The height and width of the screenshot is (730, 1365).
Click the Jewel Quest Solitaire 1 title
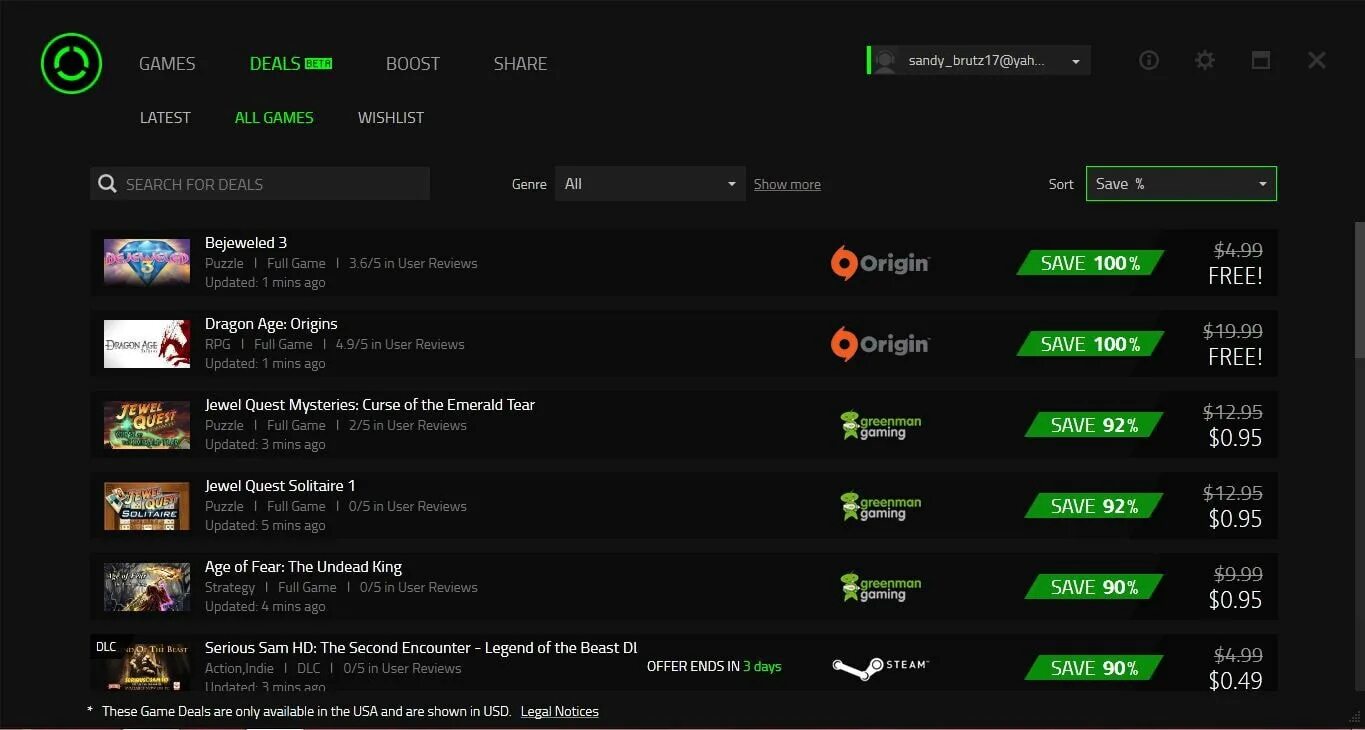tap(280, 486)
